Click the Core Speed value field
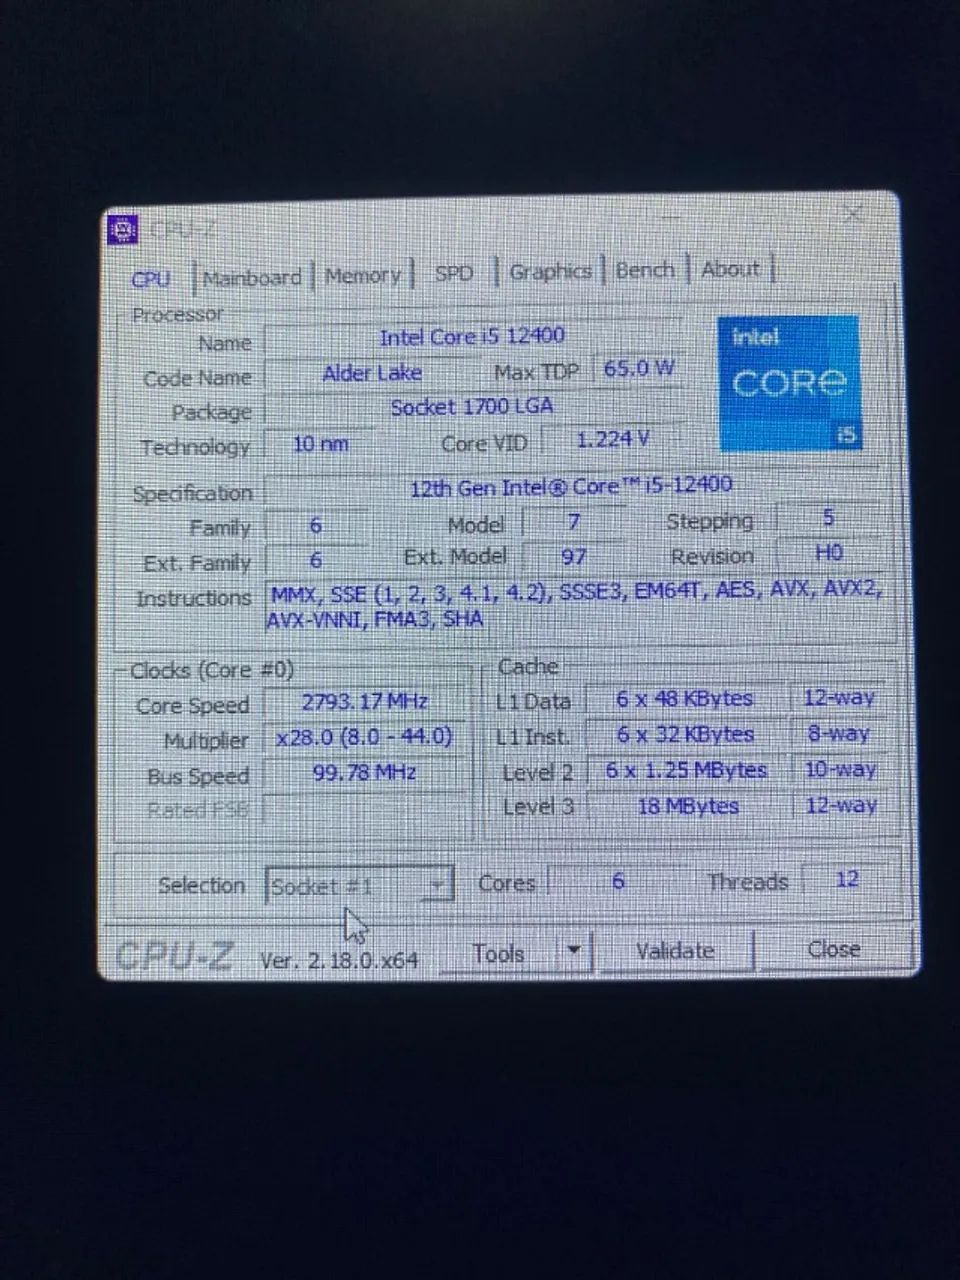 [x=363, y=702]
